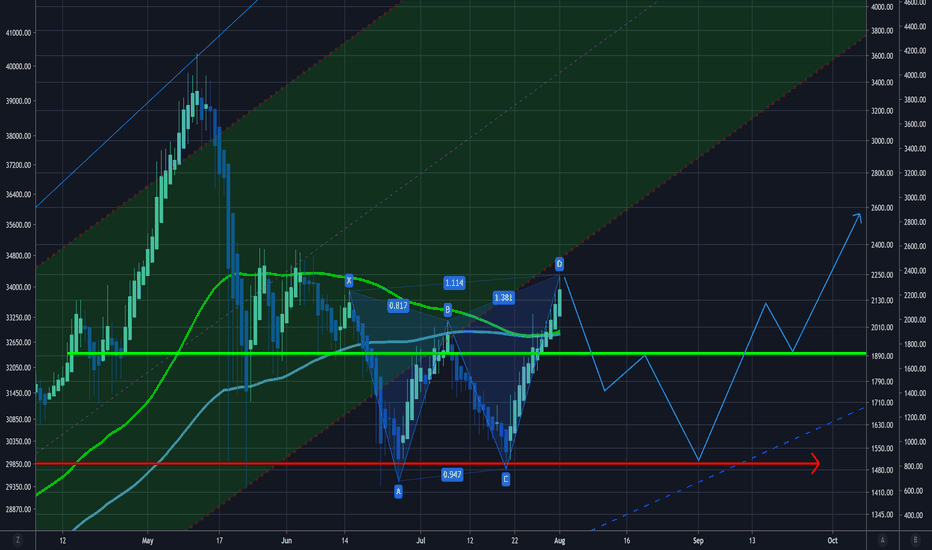Click the Aug date label on the time axis

tap(559, 540)
